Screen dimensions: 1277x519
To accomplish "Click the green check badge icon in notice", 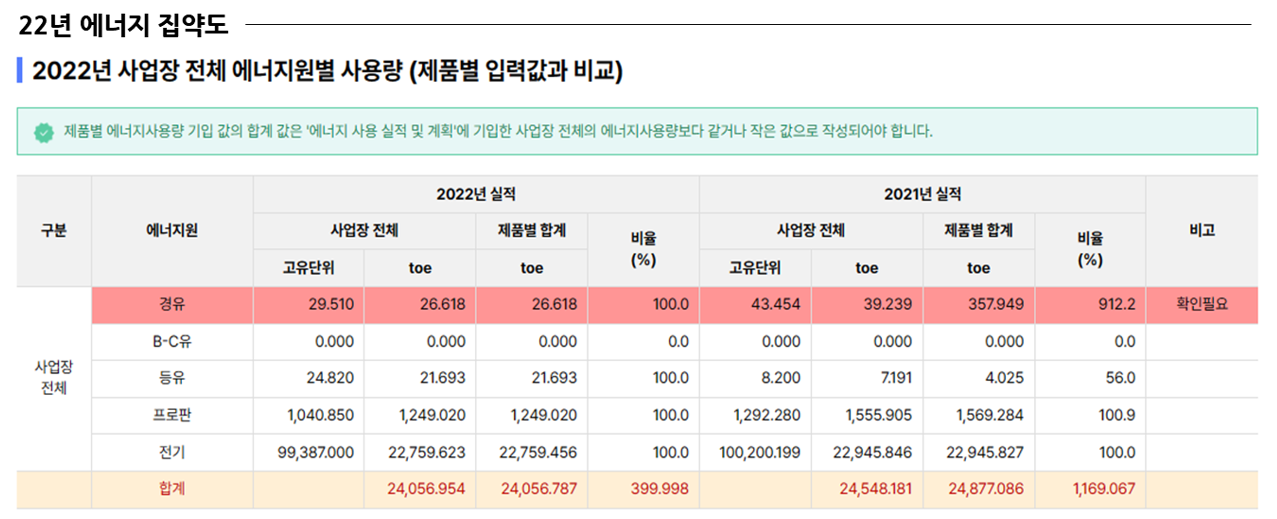I will point(43,132).
